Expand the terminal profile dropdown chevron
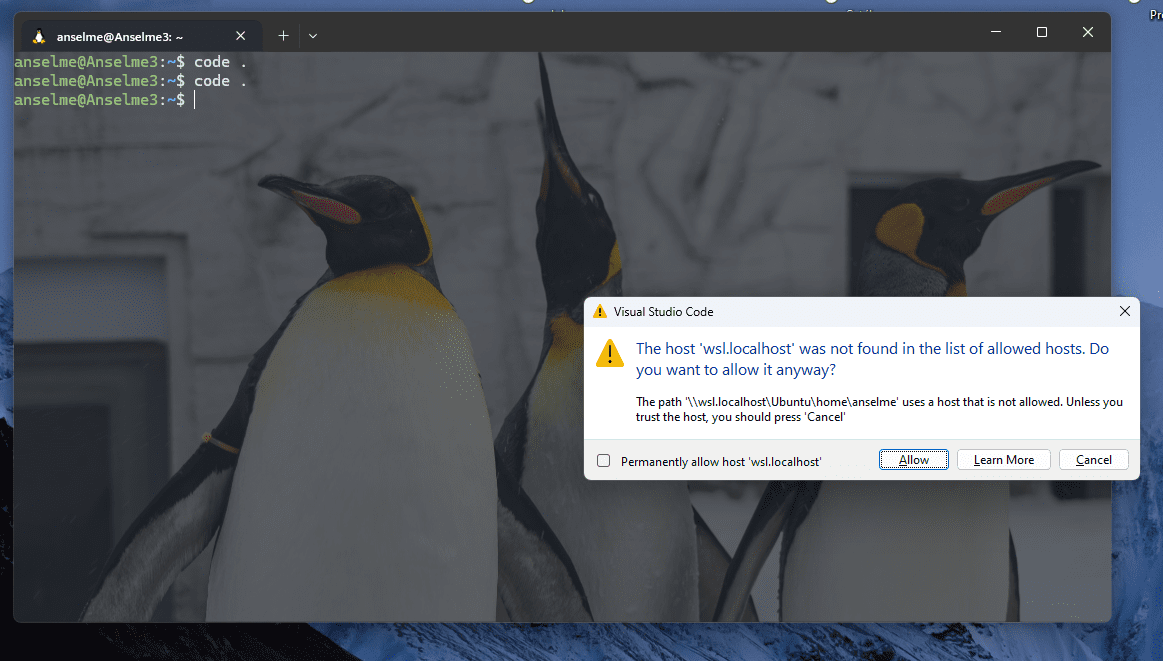 coord(313,36)
